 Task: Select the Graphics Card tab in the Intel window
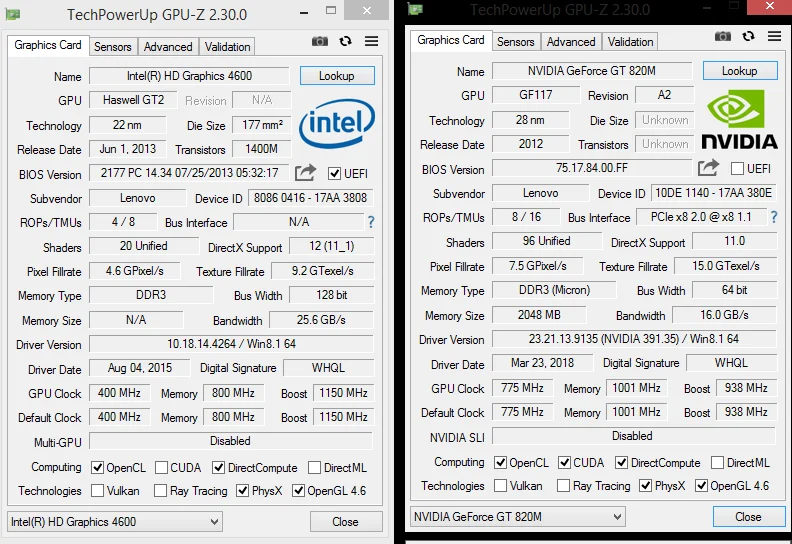click(x=48, y=45)
